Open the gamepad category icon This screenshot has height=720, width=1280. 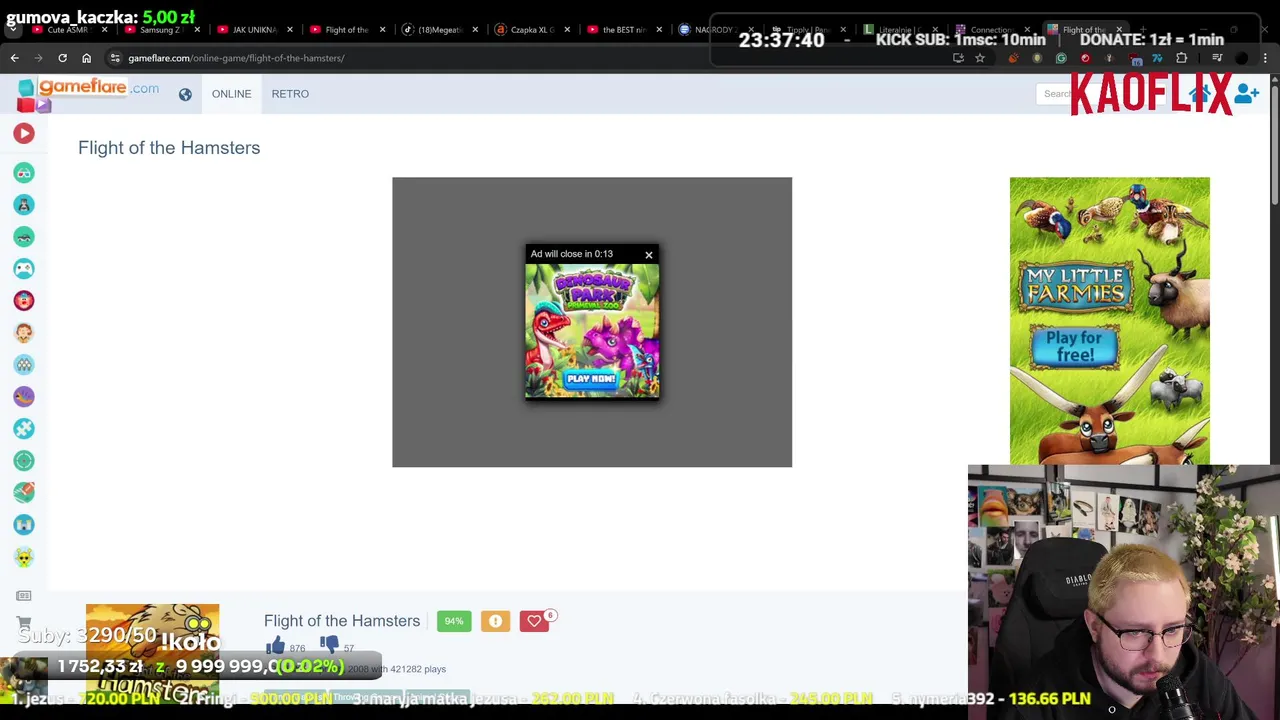(24, 269)
